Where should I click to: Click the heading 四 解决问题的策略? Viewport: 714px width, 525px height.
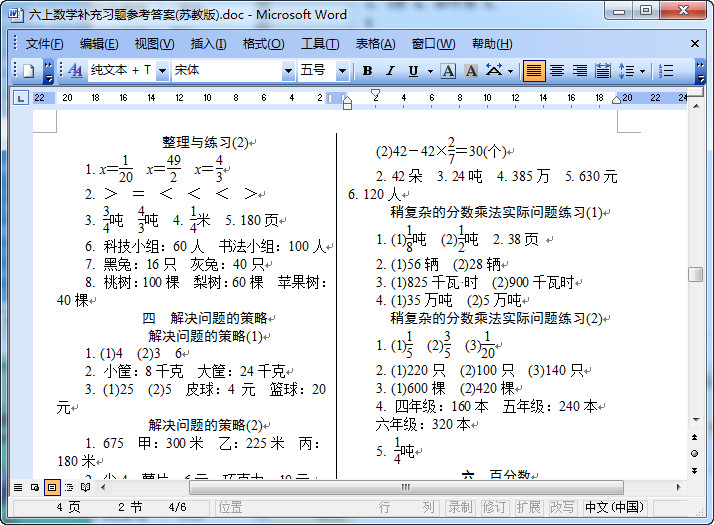[x=205, y=318]
